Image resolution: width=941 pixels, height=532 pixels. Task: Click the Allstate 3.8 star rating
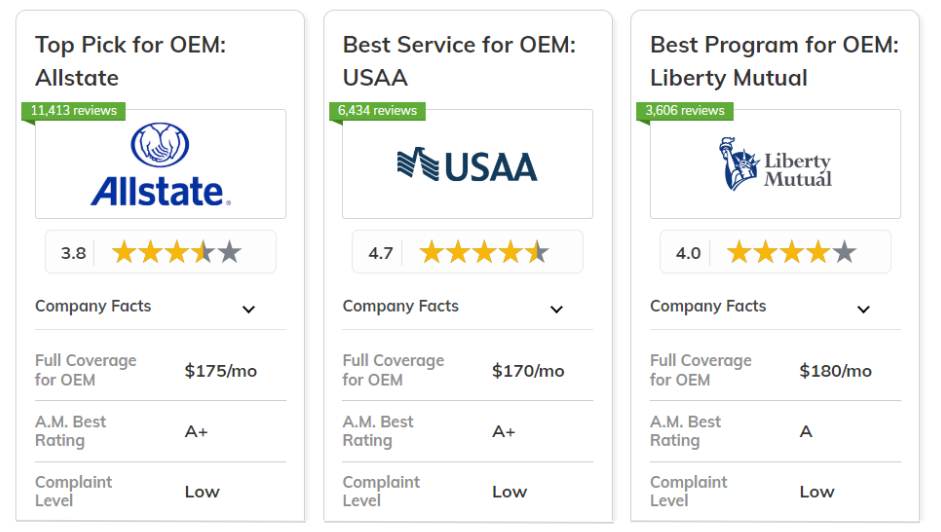coord(160,252)
